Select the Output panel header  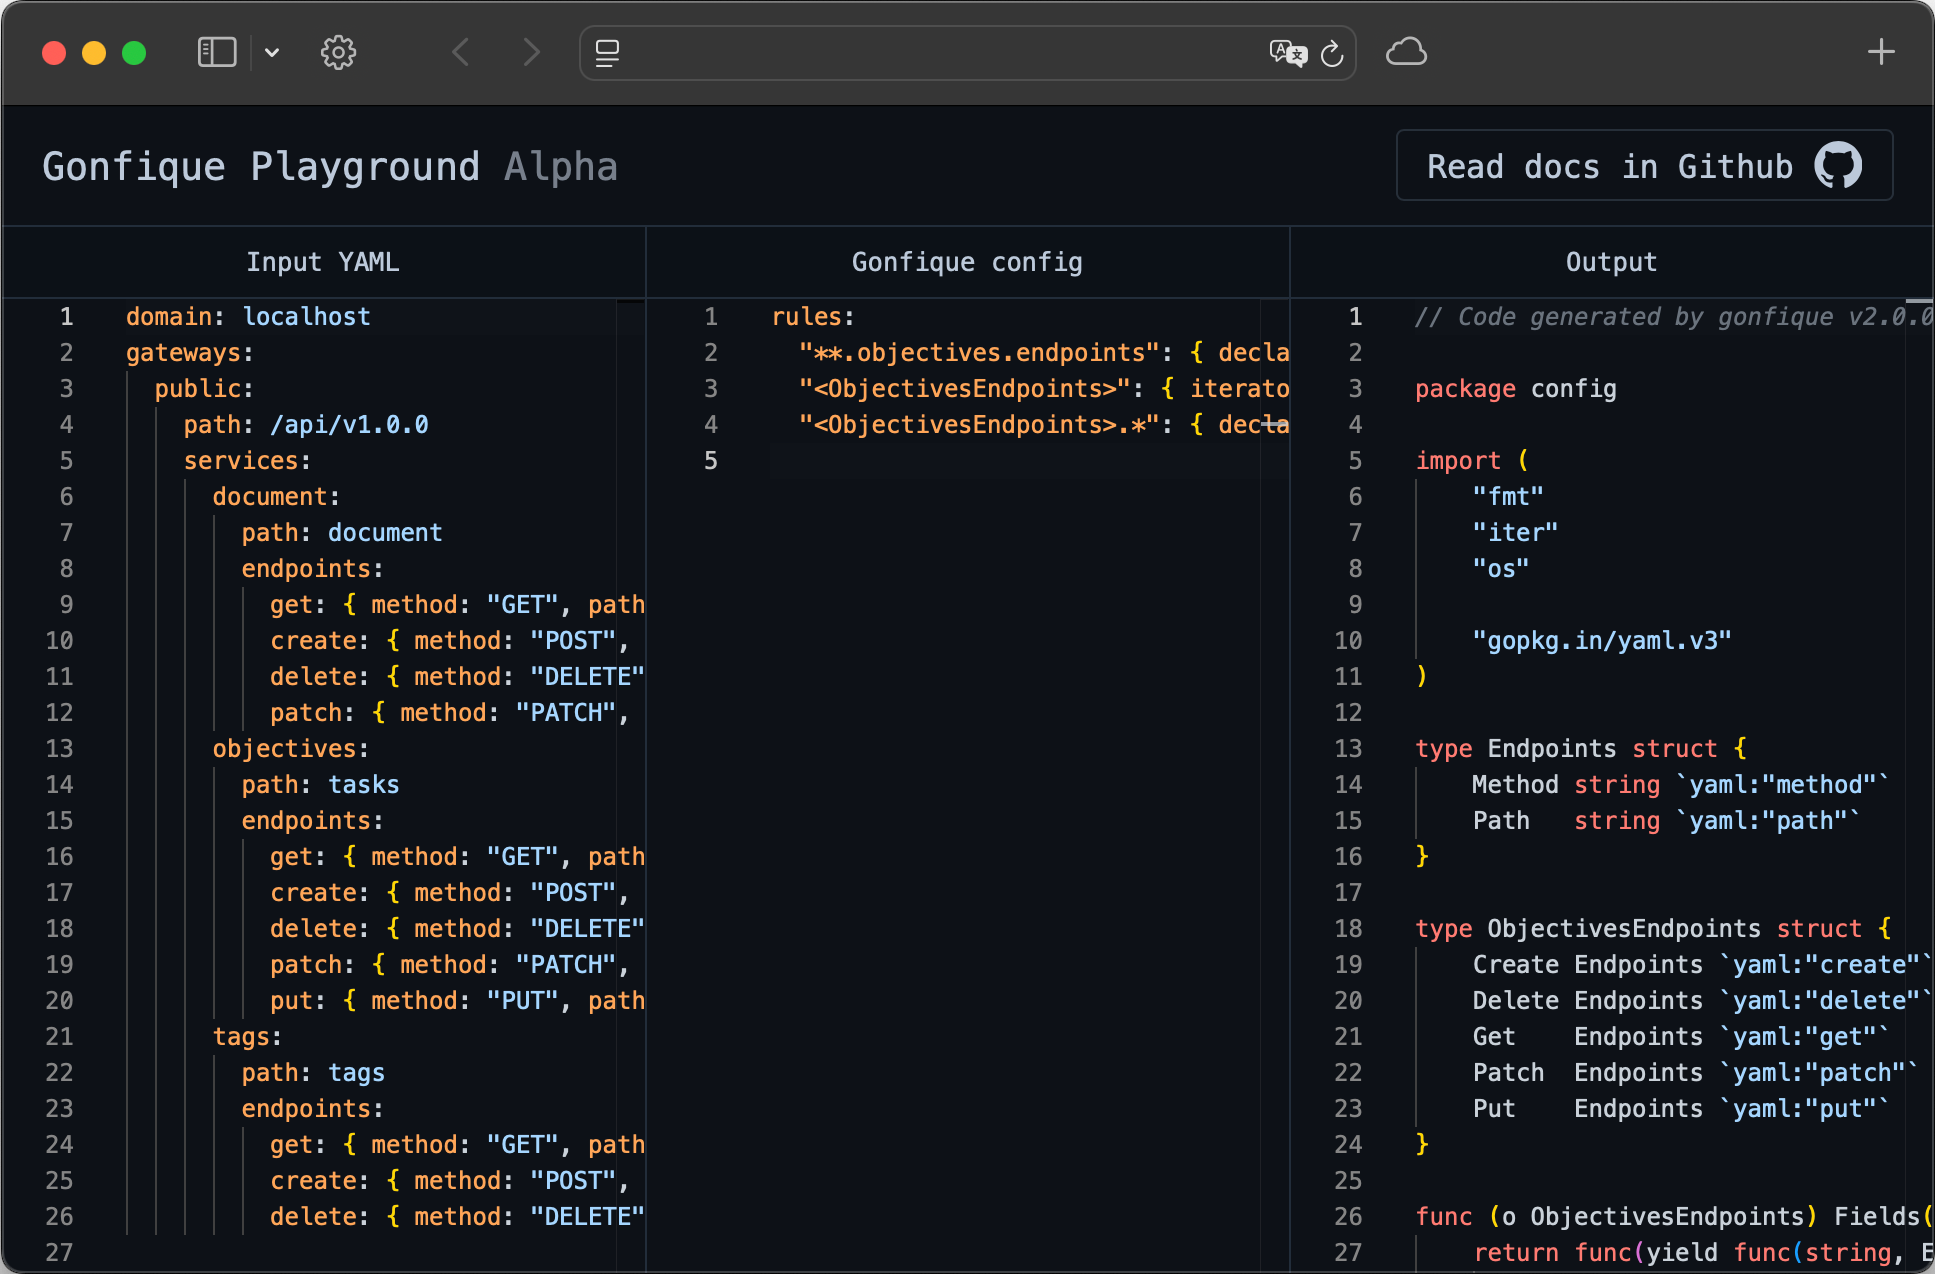(x=1611, y=262)
